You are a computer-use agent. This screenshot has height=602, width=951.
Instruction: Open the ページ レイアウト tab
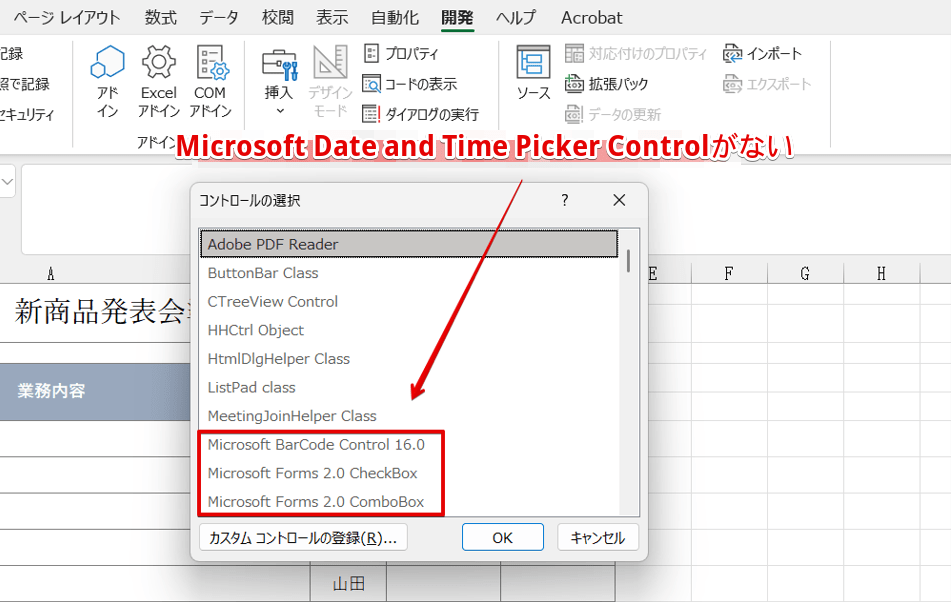pos(67,18)
